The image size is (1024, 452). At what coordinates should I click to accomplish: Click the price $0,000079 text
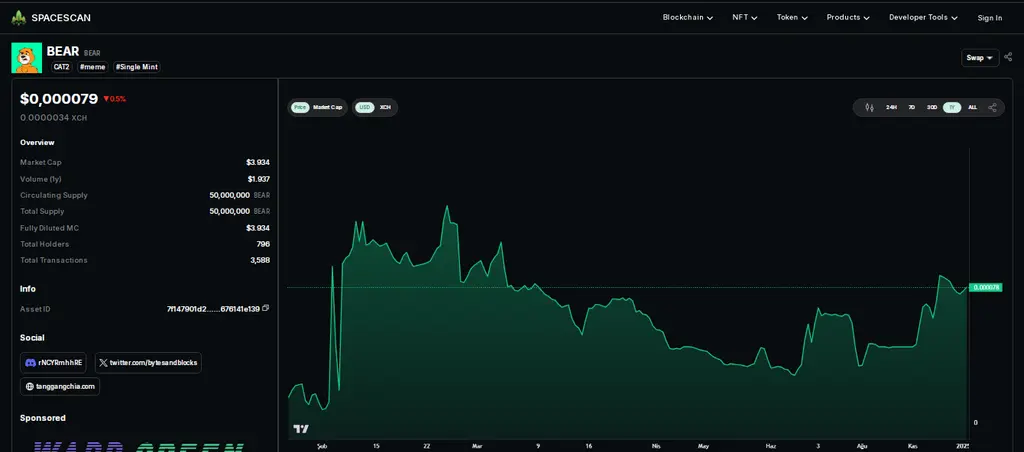pos(59,99)
